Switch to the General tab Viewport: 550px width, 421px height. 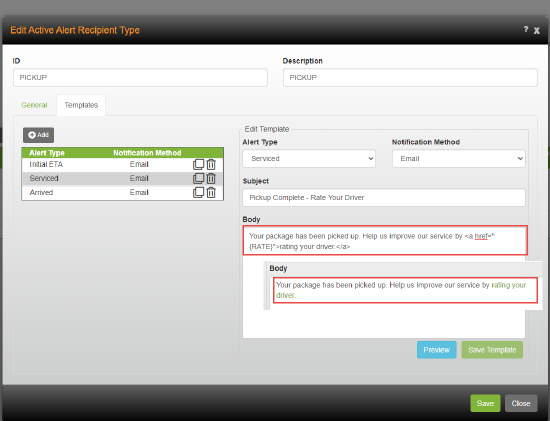(x=34, y=105)
